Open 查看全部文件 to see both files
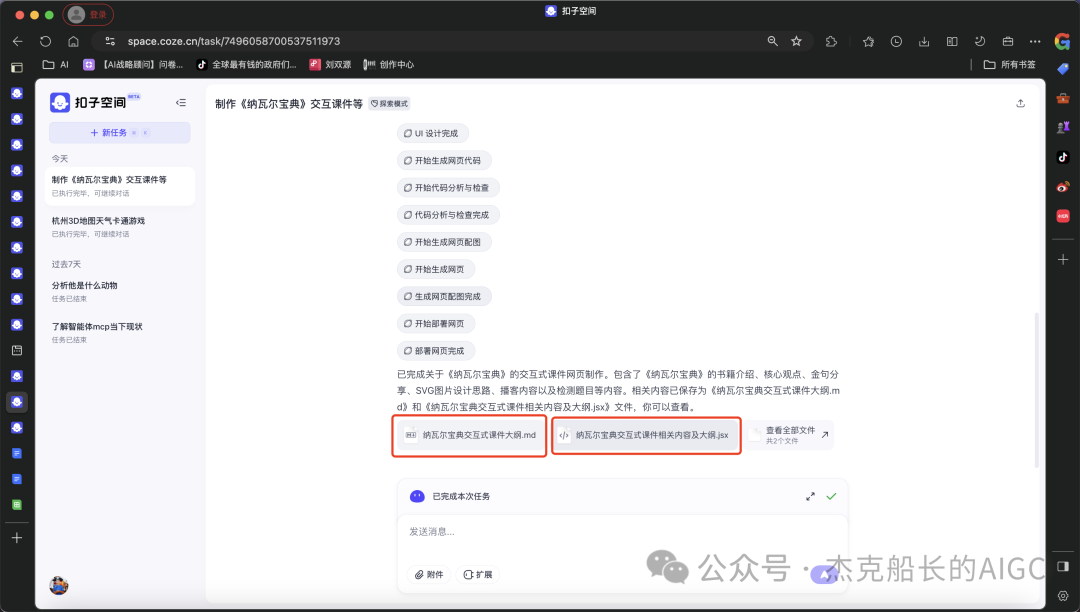The image size is (1080, 612). pos(789,435)
